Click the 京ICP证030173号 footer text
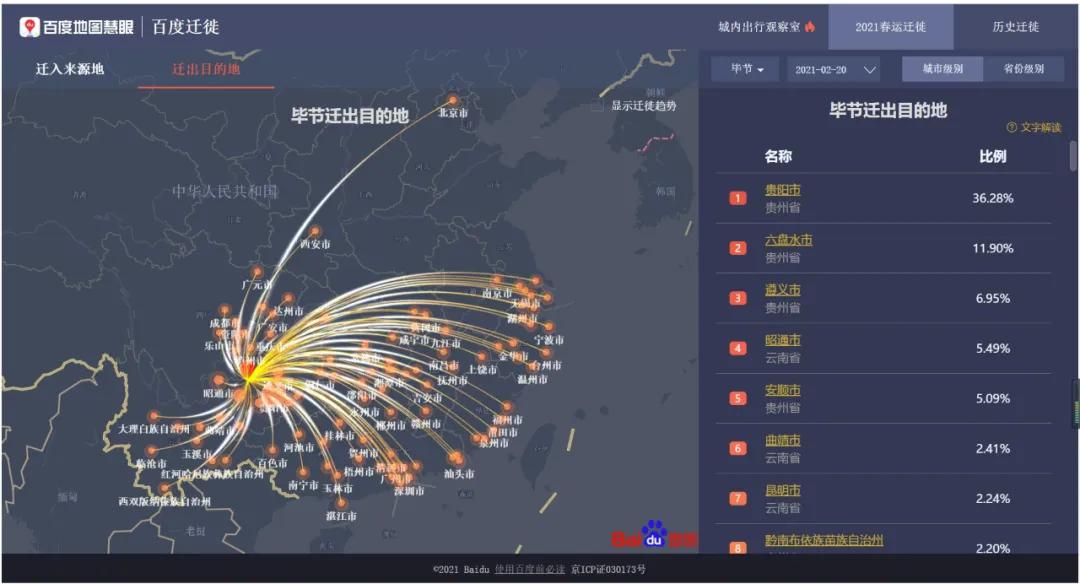Image resolution: width=1080 pixels, height=584 pixels. [608, 570]
